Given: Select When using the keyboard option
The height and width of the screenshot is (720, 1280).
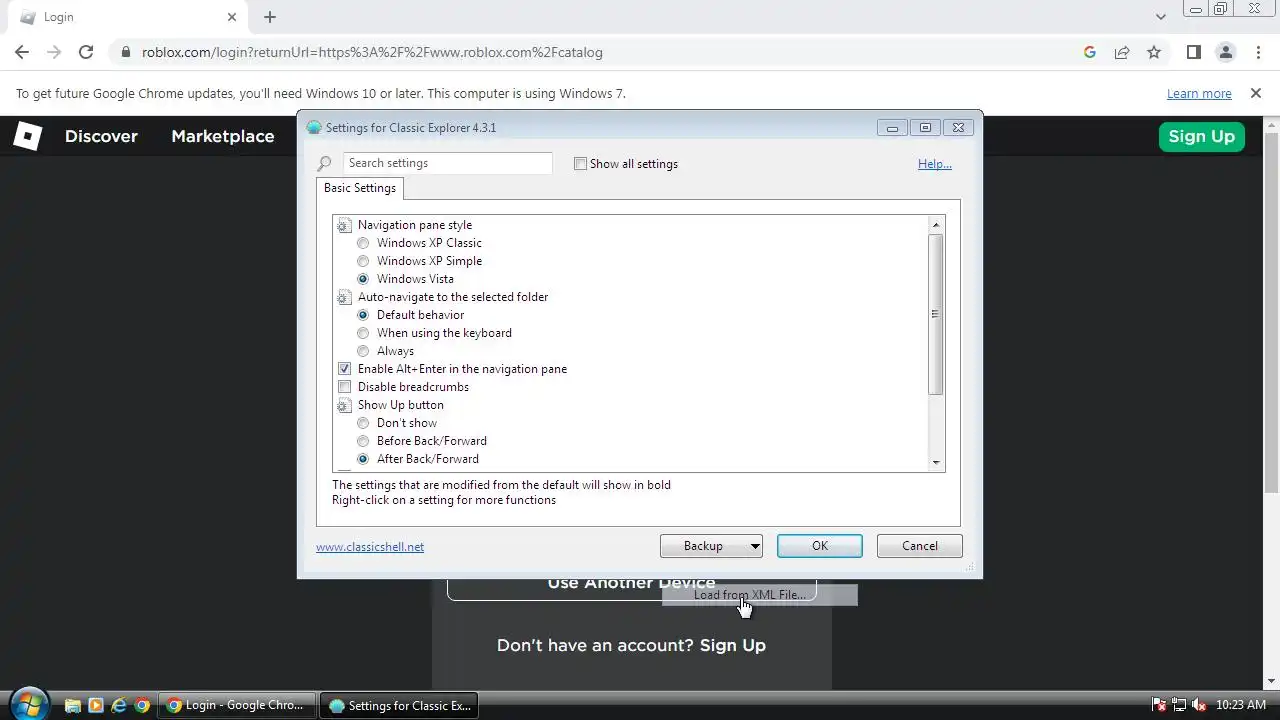Looking at the screenshot, I should point(434,333).
